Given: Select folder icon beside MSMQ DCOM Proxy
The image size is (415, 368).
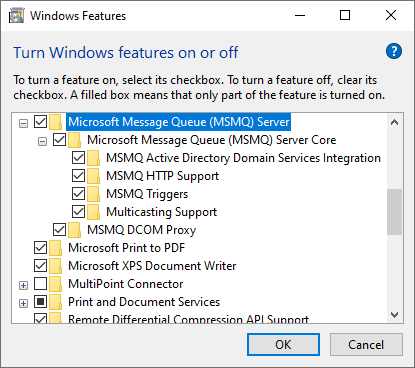Looking at the screenshot, I should pyautogui.click(x=74, y=230).
